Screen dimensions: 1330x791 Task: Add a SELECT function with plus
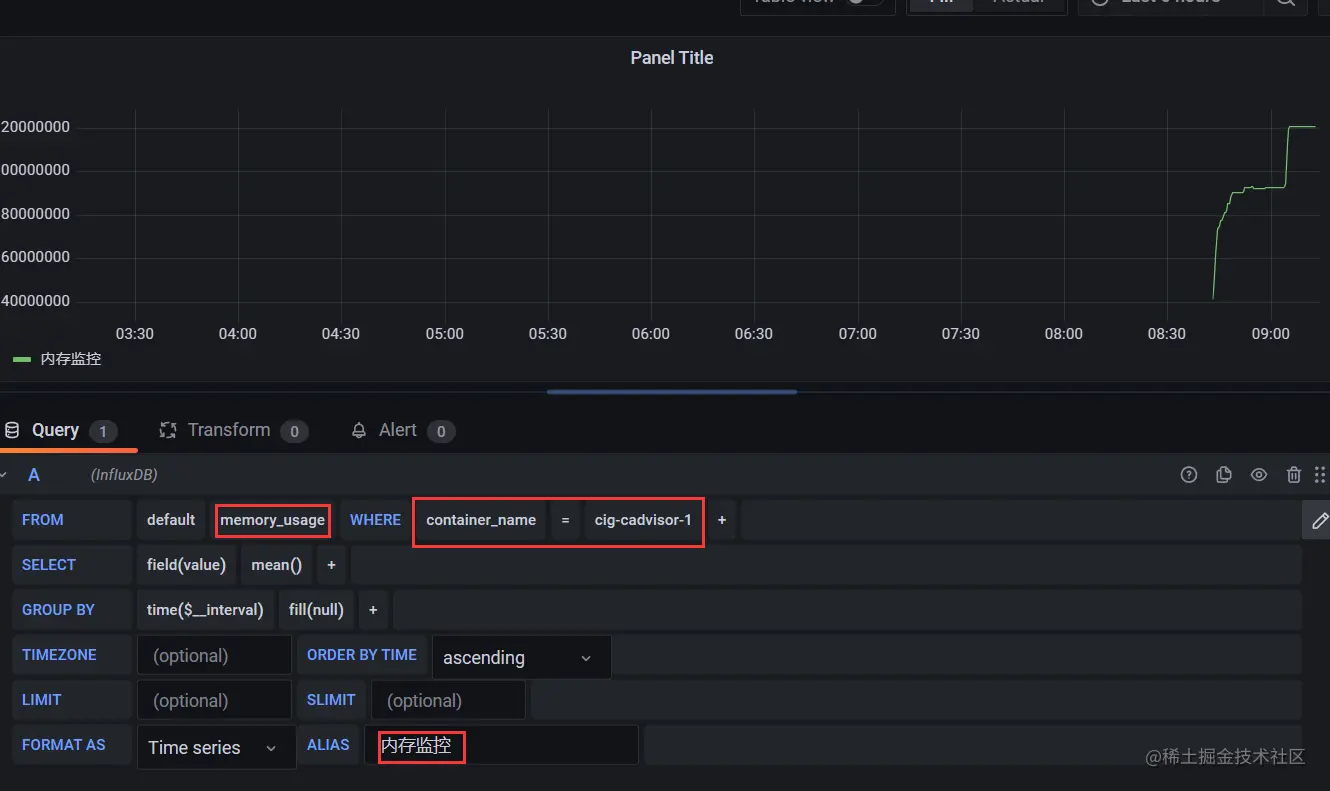[331, 565]
